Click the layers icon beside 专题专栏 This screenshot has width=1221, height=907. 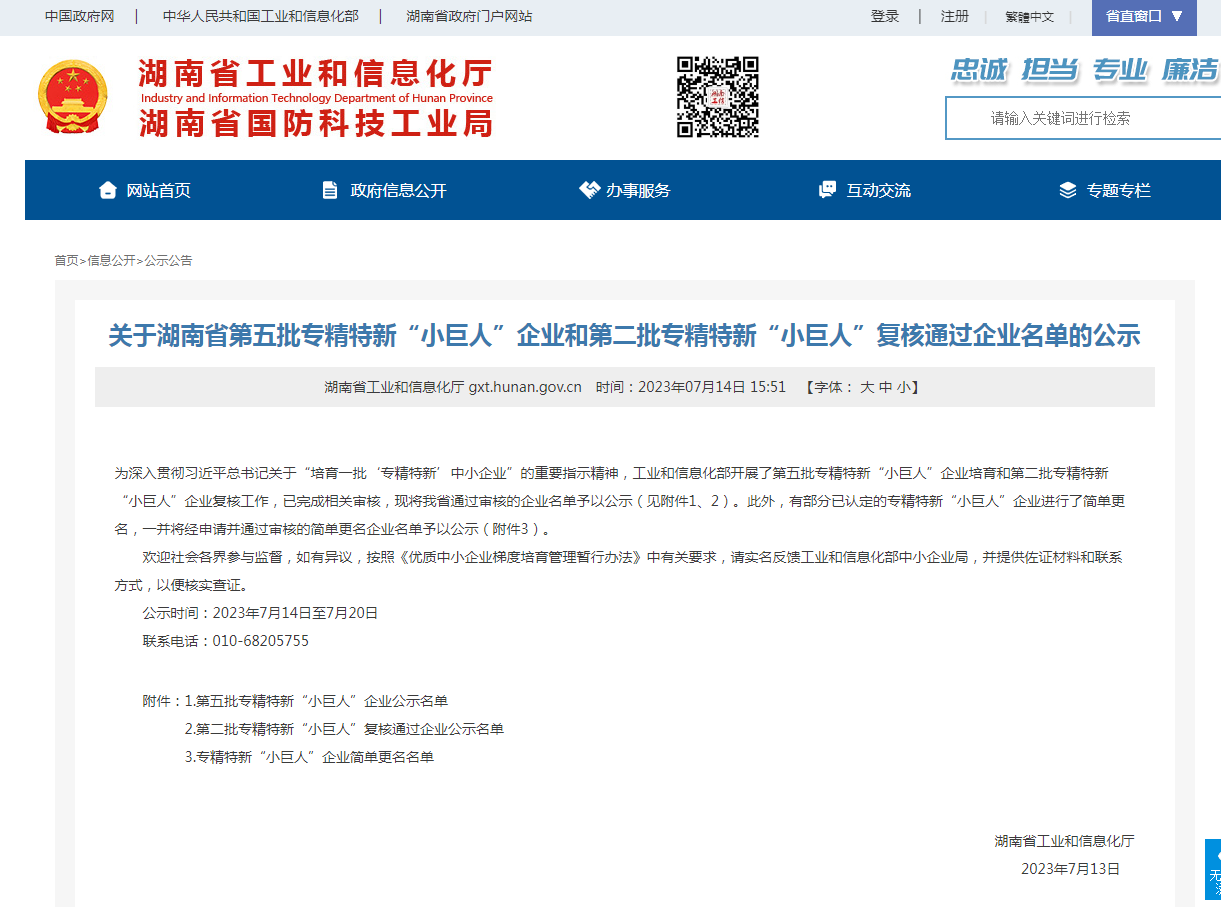click(1068, 190)
